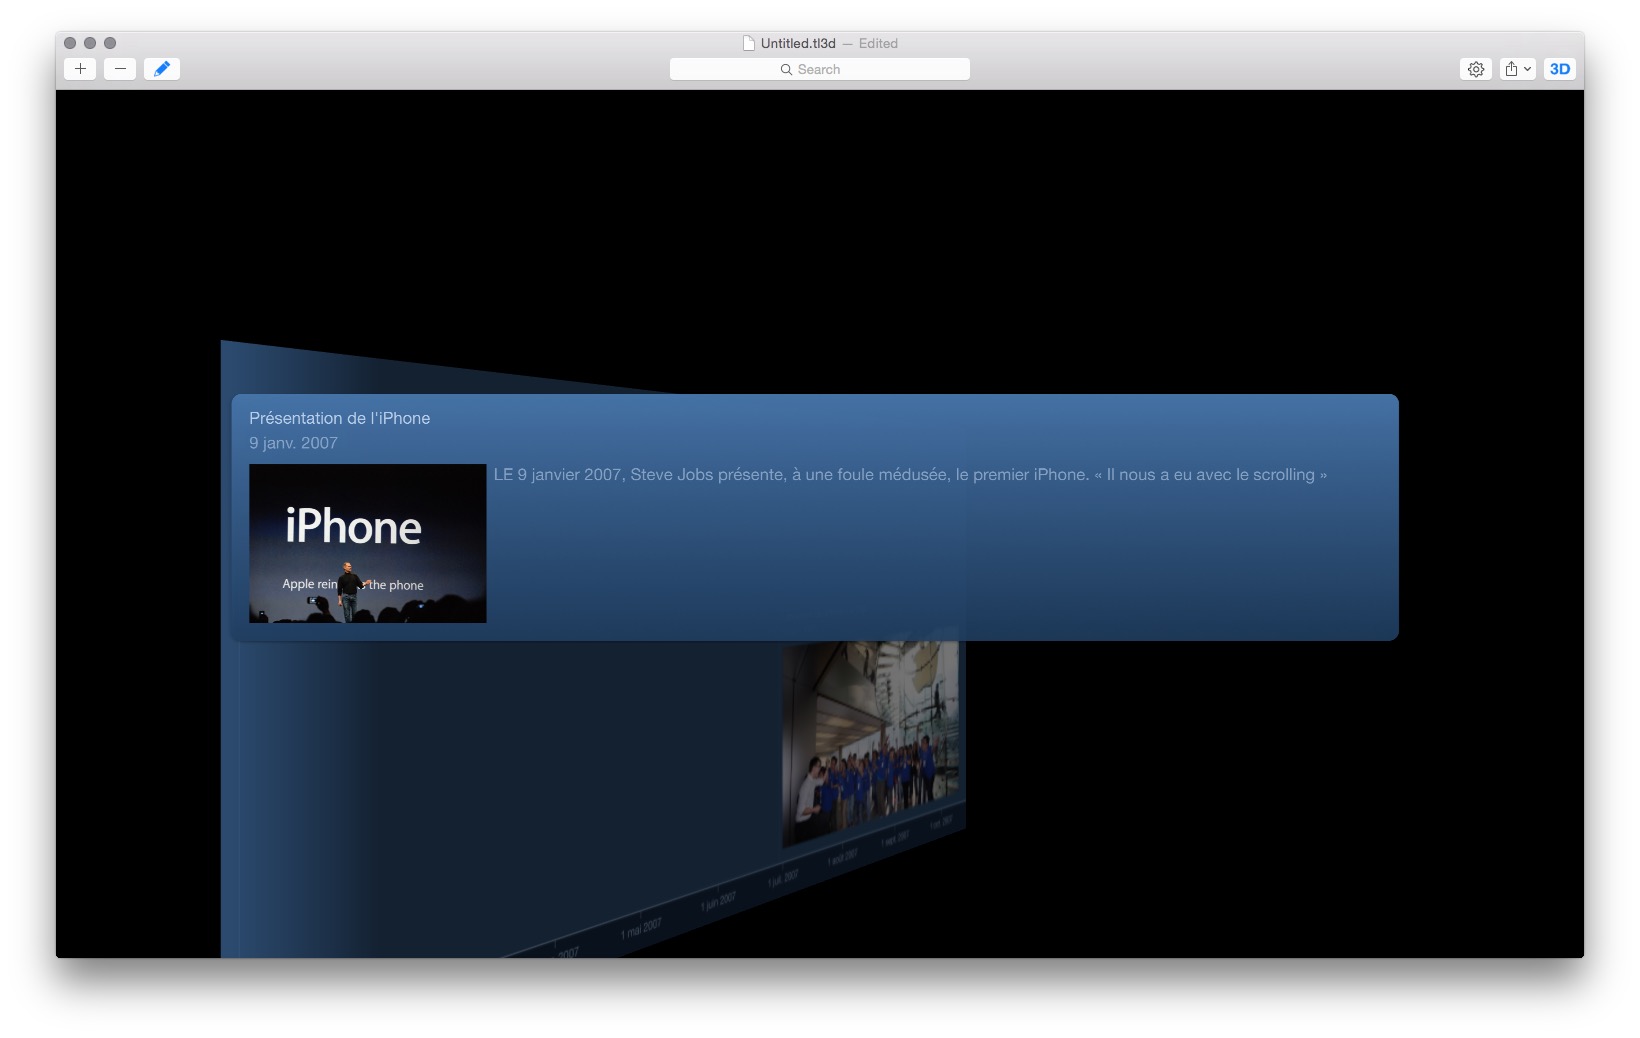The width and height of the screenshot is (1640, 1038).
Task: Select the Apple Store crowd photo on the timeline
Action: point(871,743)
